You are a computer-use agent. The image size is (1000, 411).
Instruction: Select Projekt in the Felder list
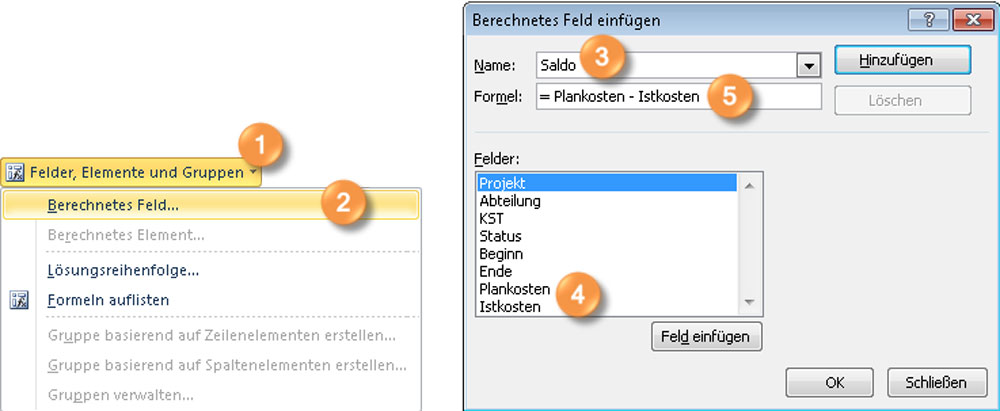click(x=502, y=183)
